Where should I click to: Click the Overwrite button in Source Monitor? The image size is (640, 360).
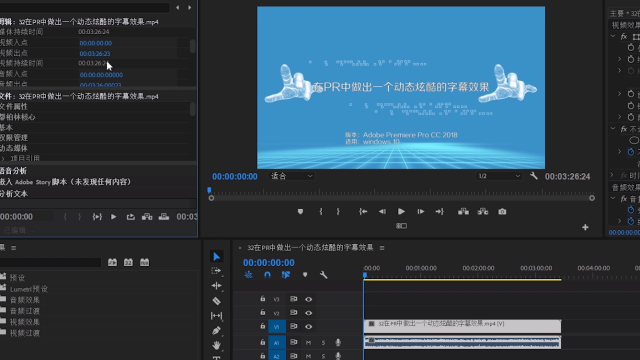click(164, 217)
